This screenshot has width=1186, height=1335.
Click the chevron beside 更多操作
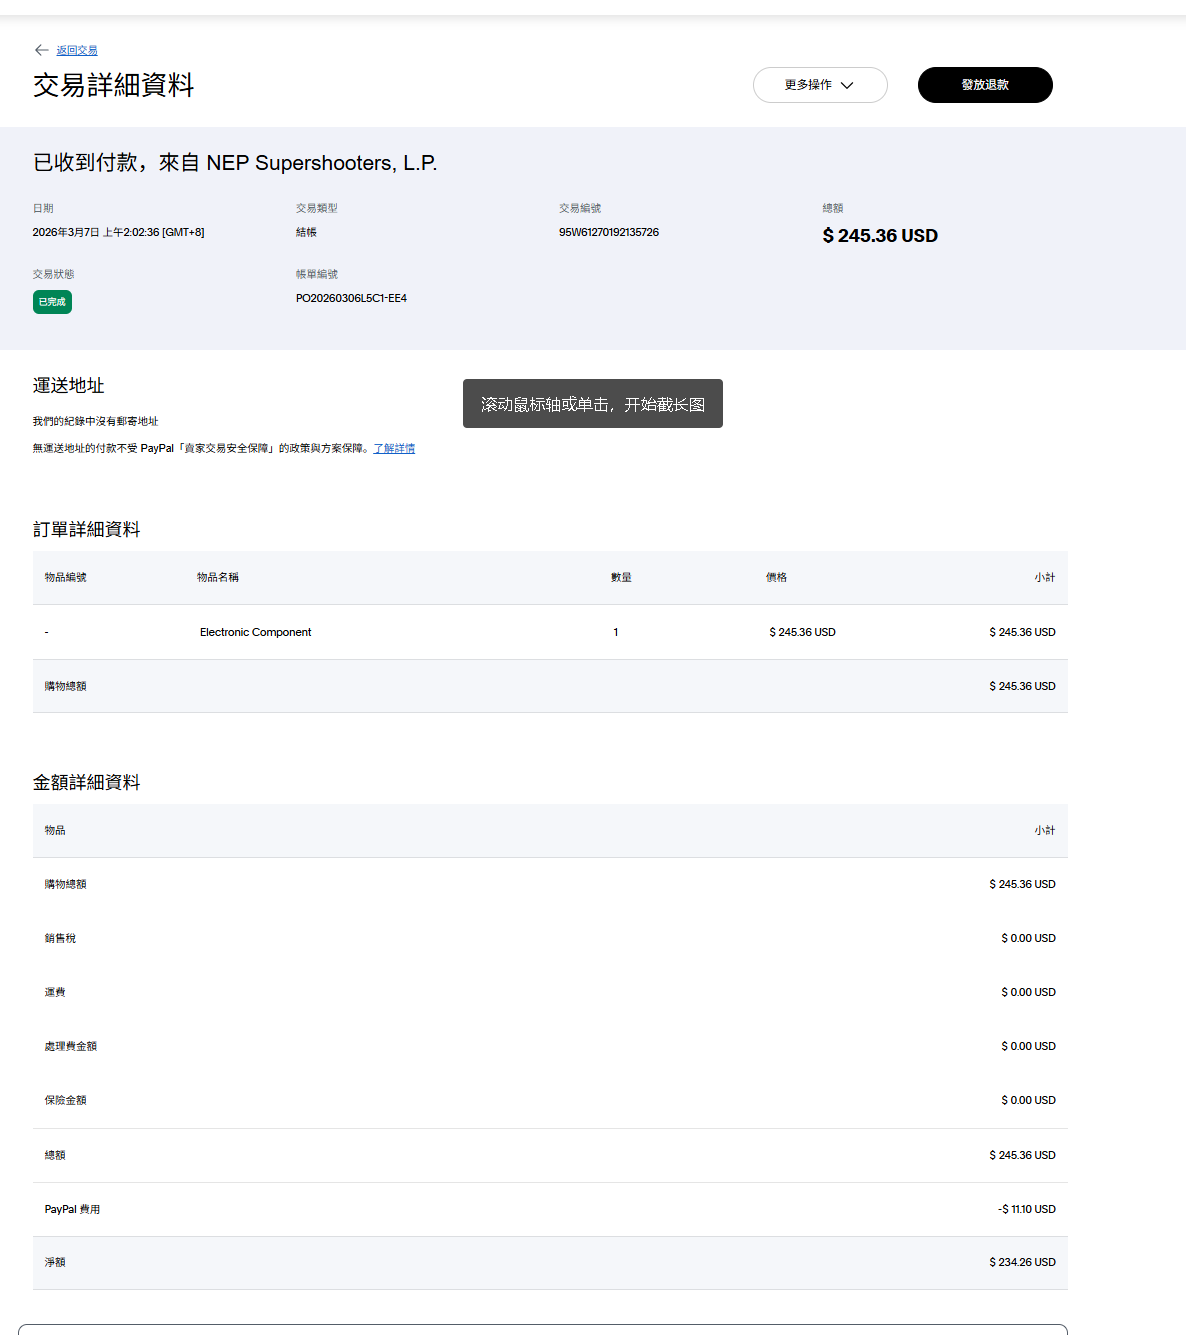point(847,85)
